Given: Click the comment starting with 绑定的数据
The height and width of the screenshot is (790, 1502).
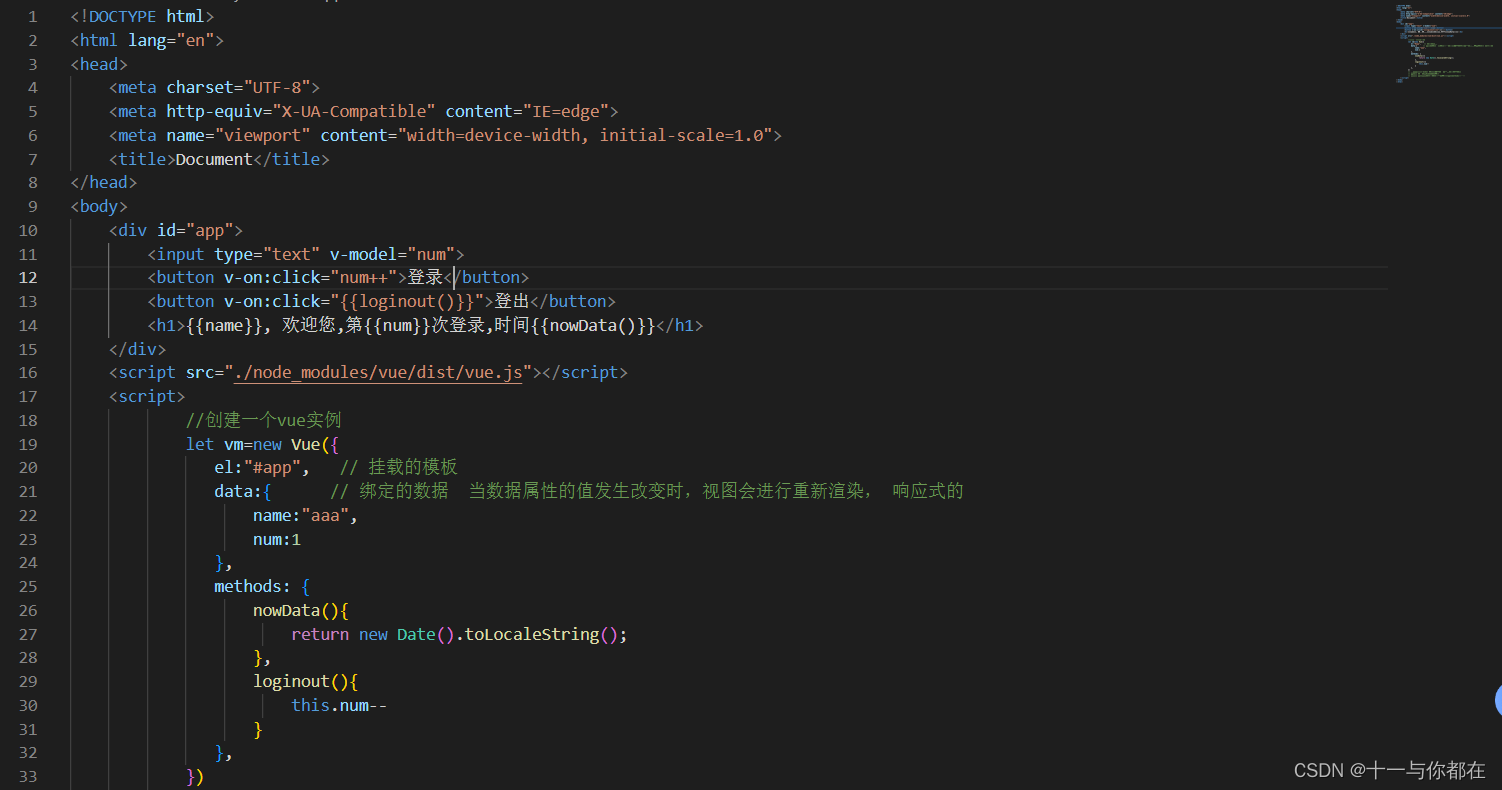Looking at the screenshot, I should coord(646,492).
